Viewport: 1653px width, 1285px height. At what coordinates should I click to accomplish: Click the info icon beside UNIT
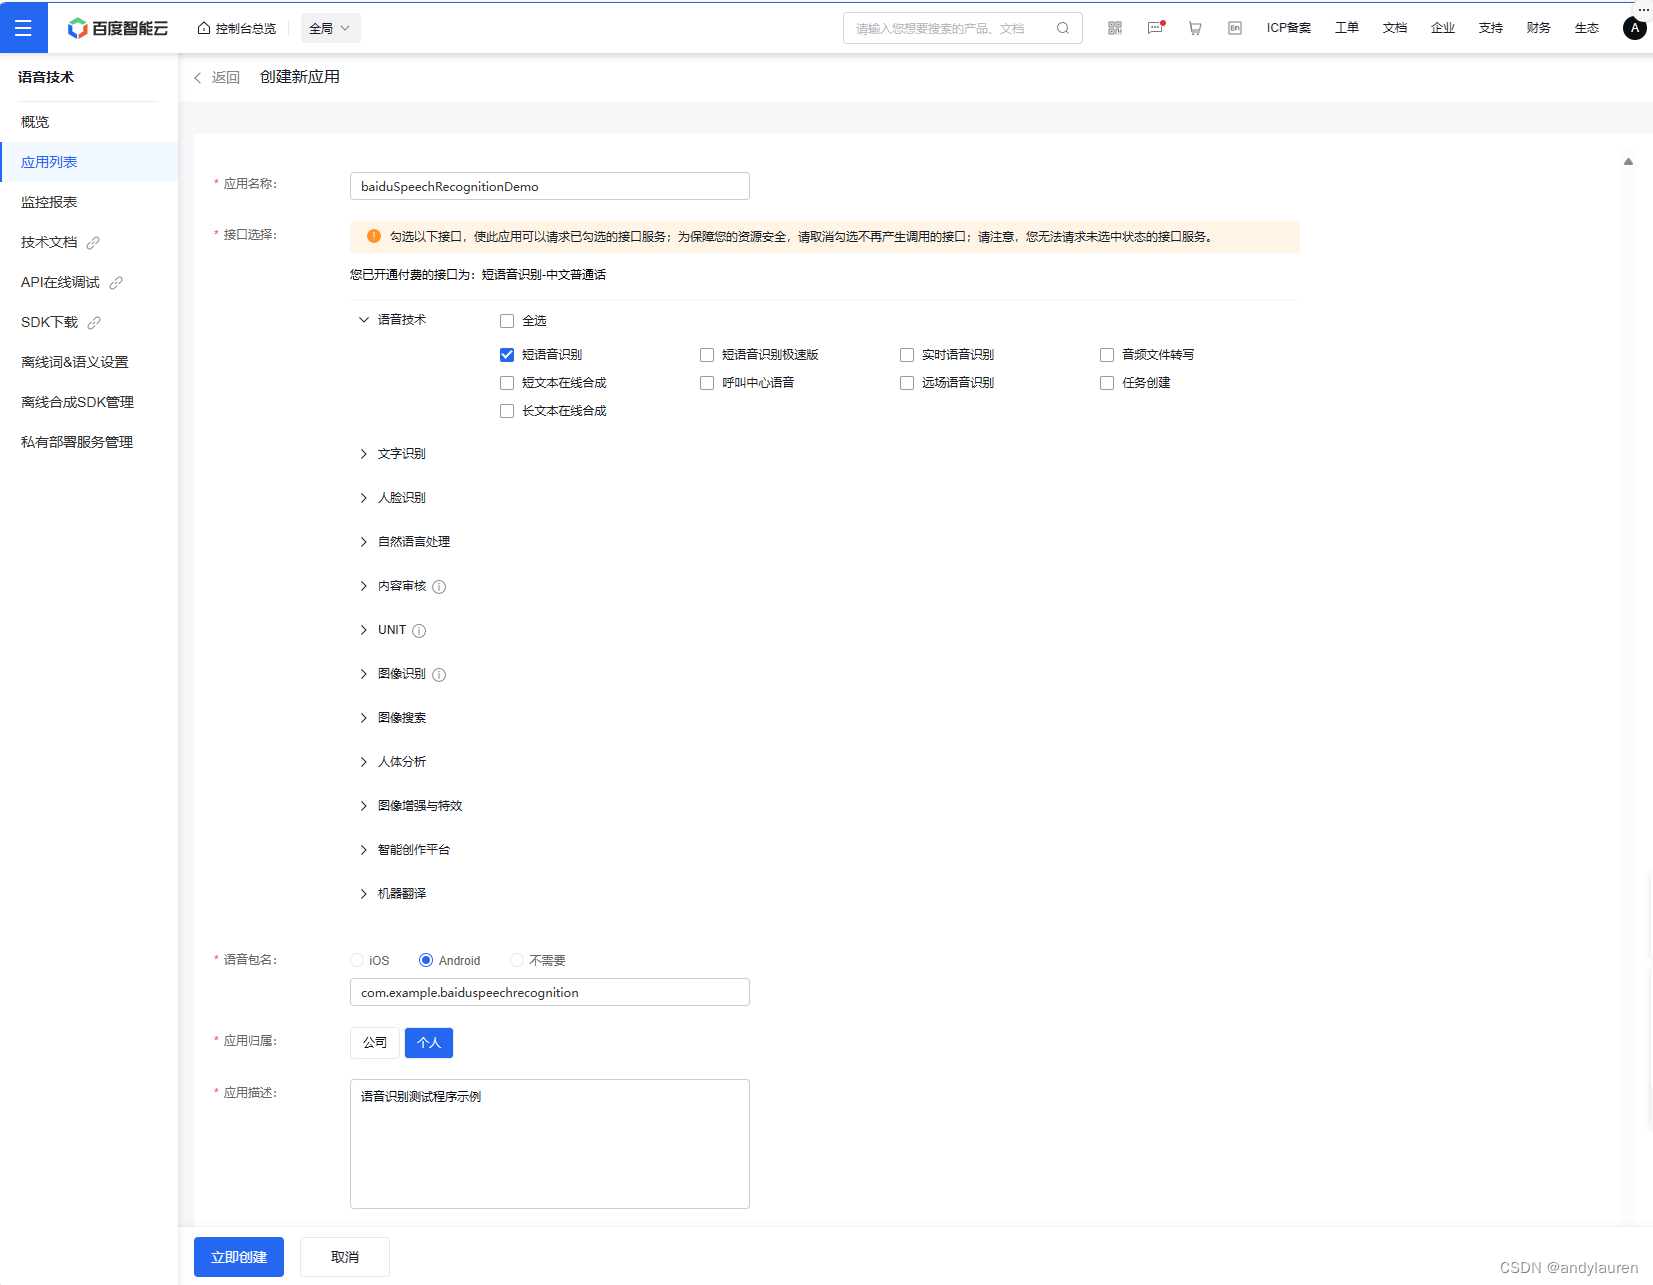(419, 631)
